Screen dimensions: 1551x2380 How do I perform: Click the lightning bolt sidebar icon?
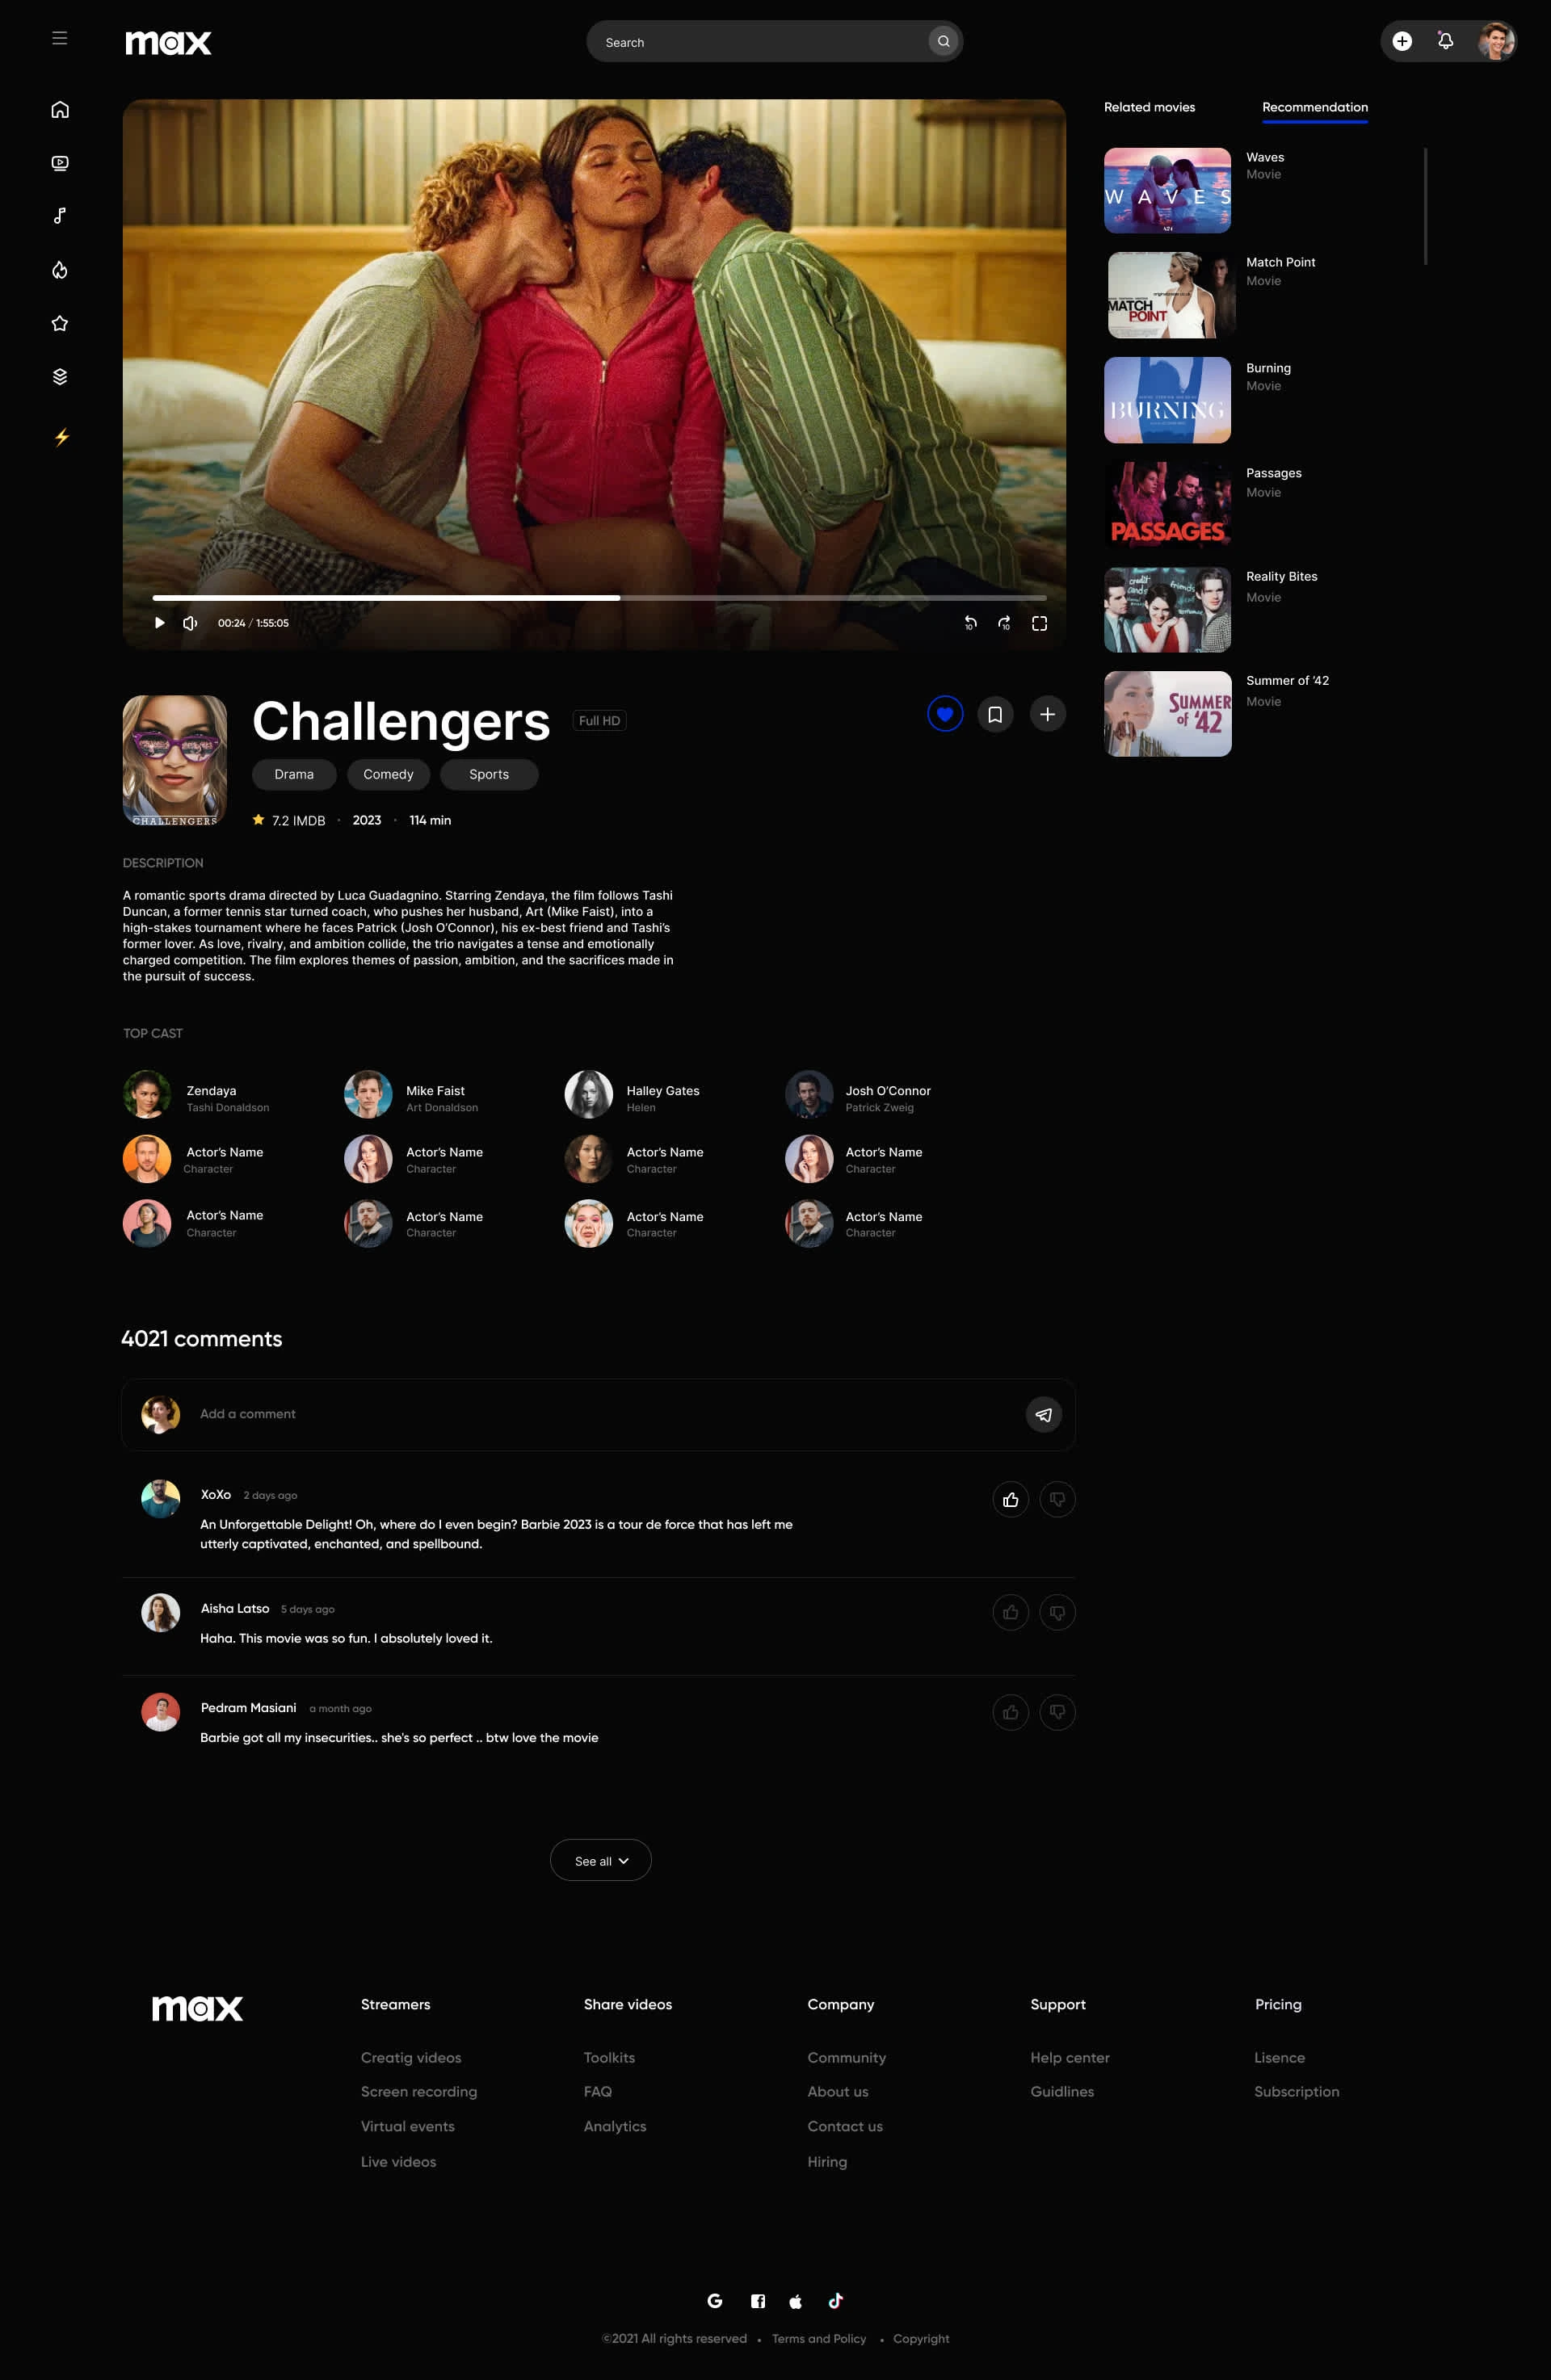61,435
